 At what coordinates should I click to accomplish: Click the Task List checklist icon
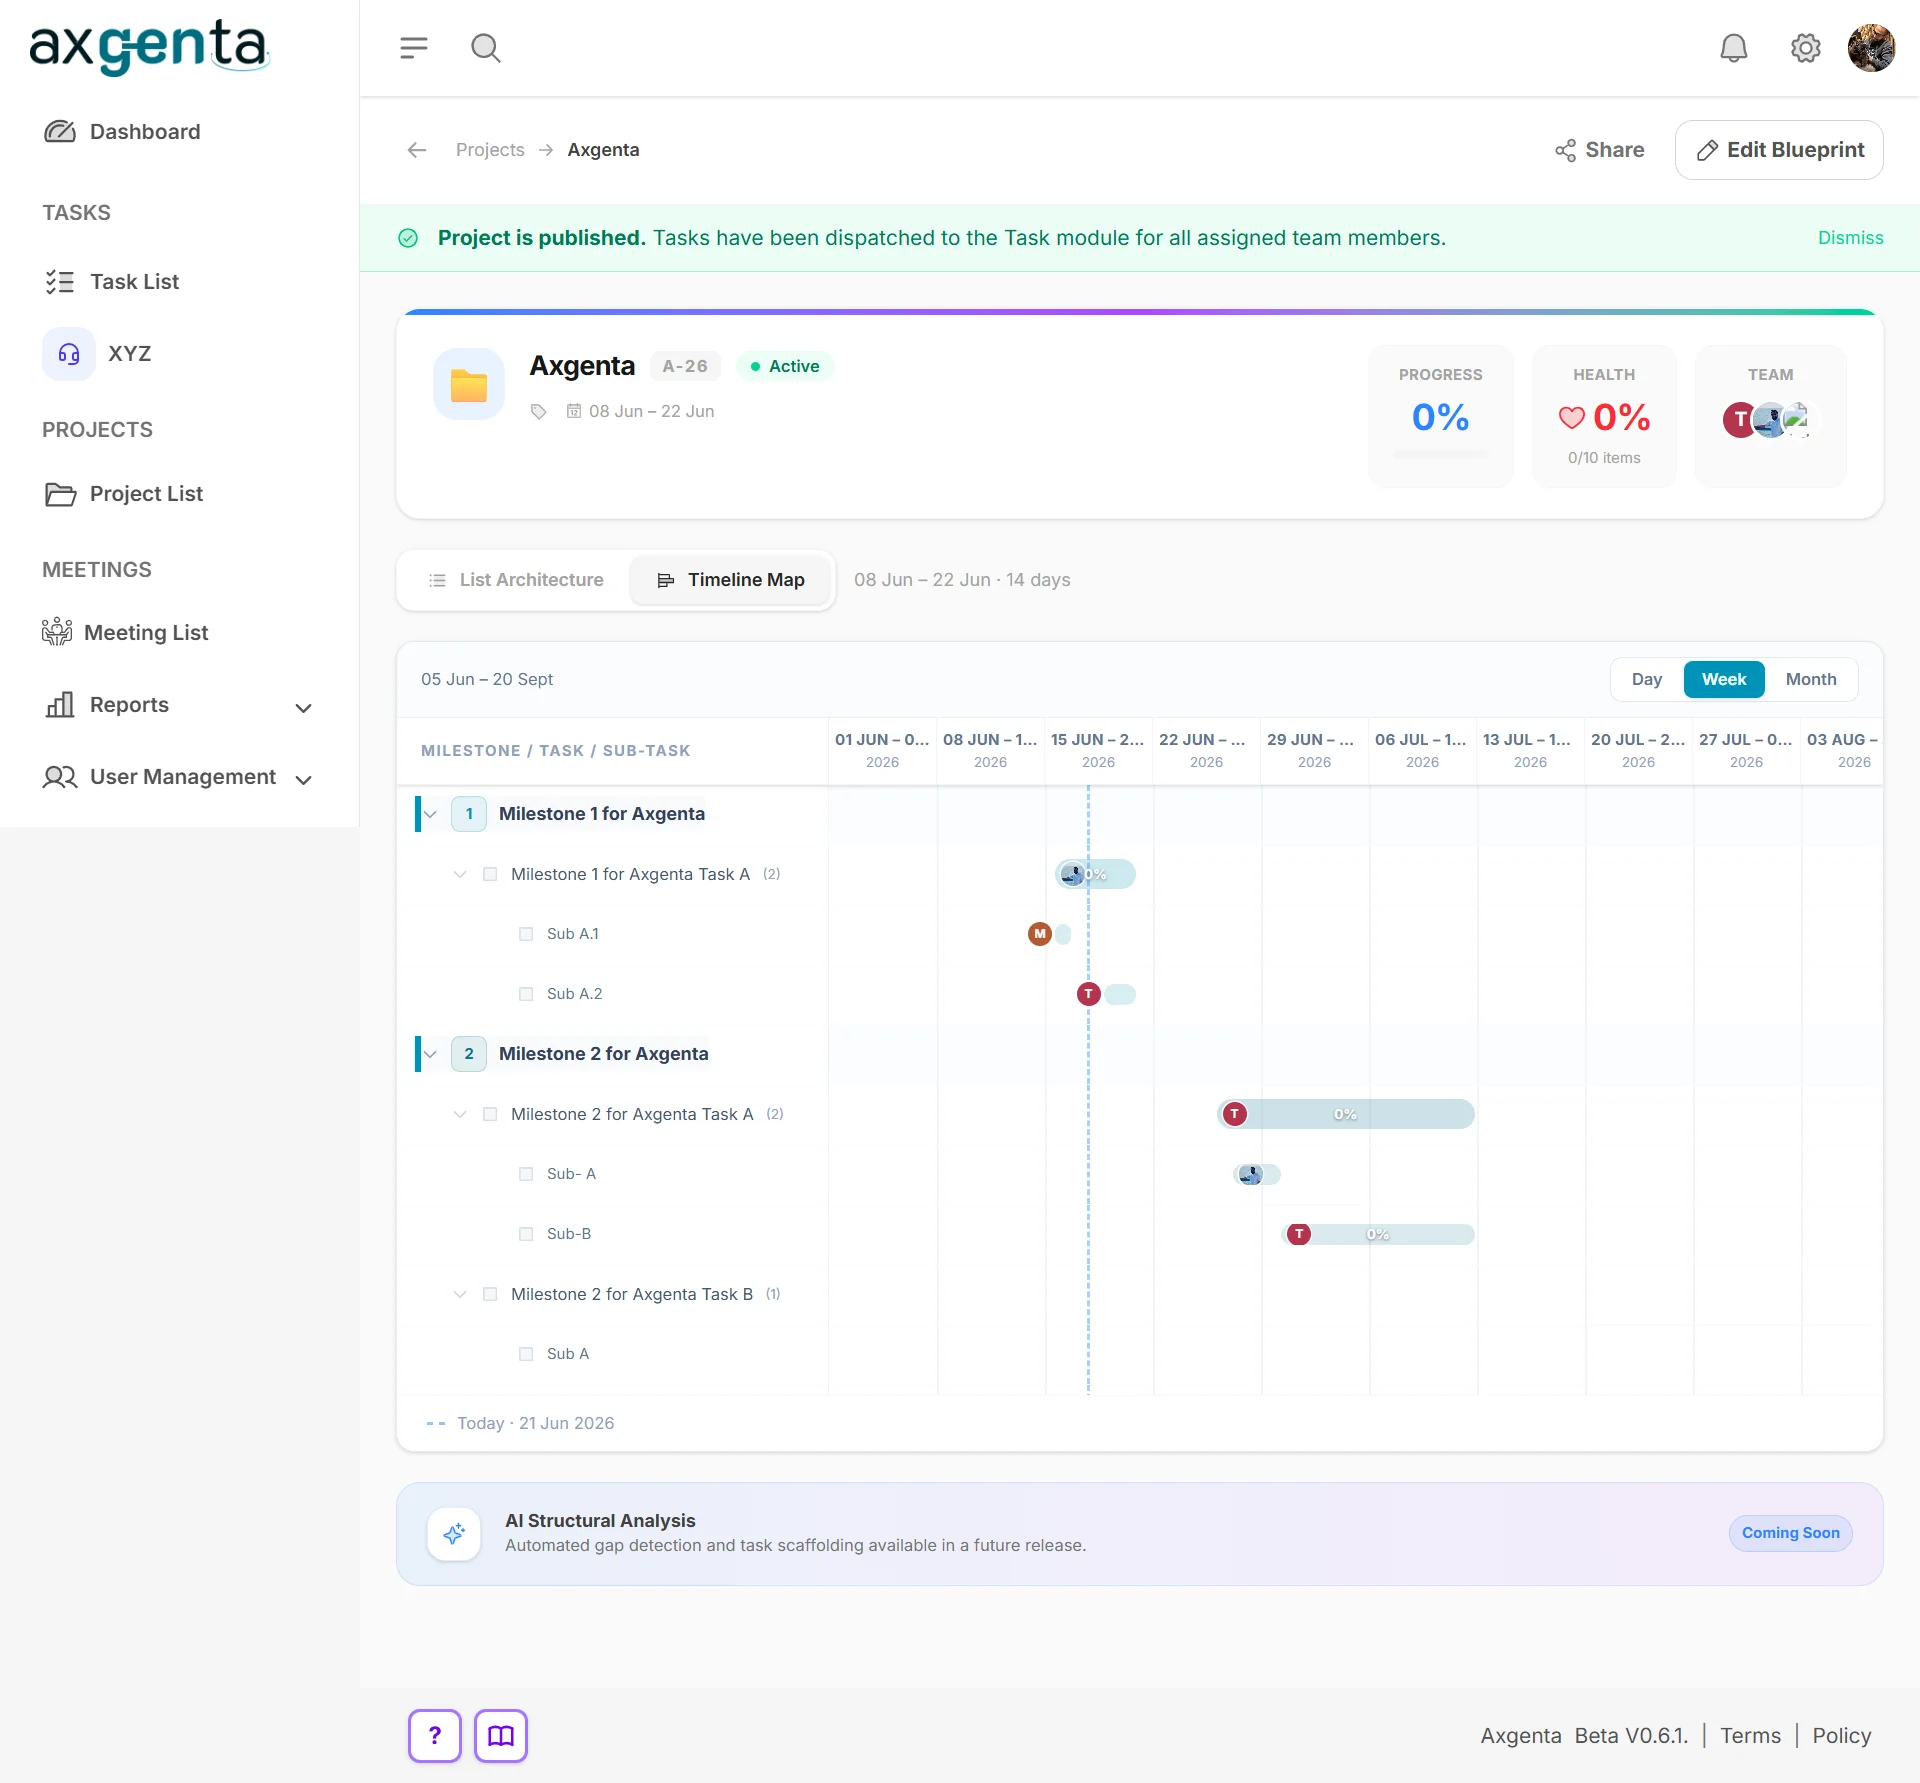pyautogui.click(x=59, y=281)
